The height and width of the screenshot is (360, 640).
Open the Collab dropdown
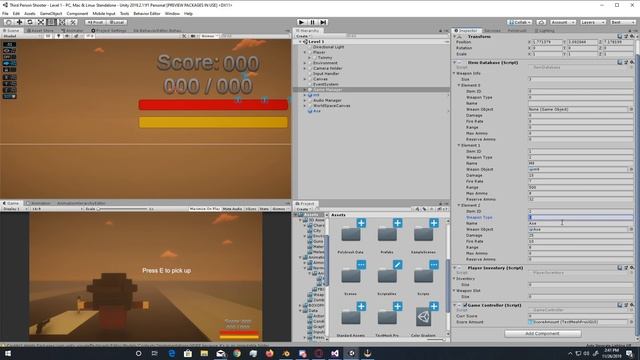tap(520, 22)
